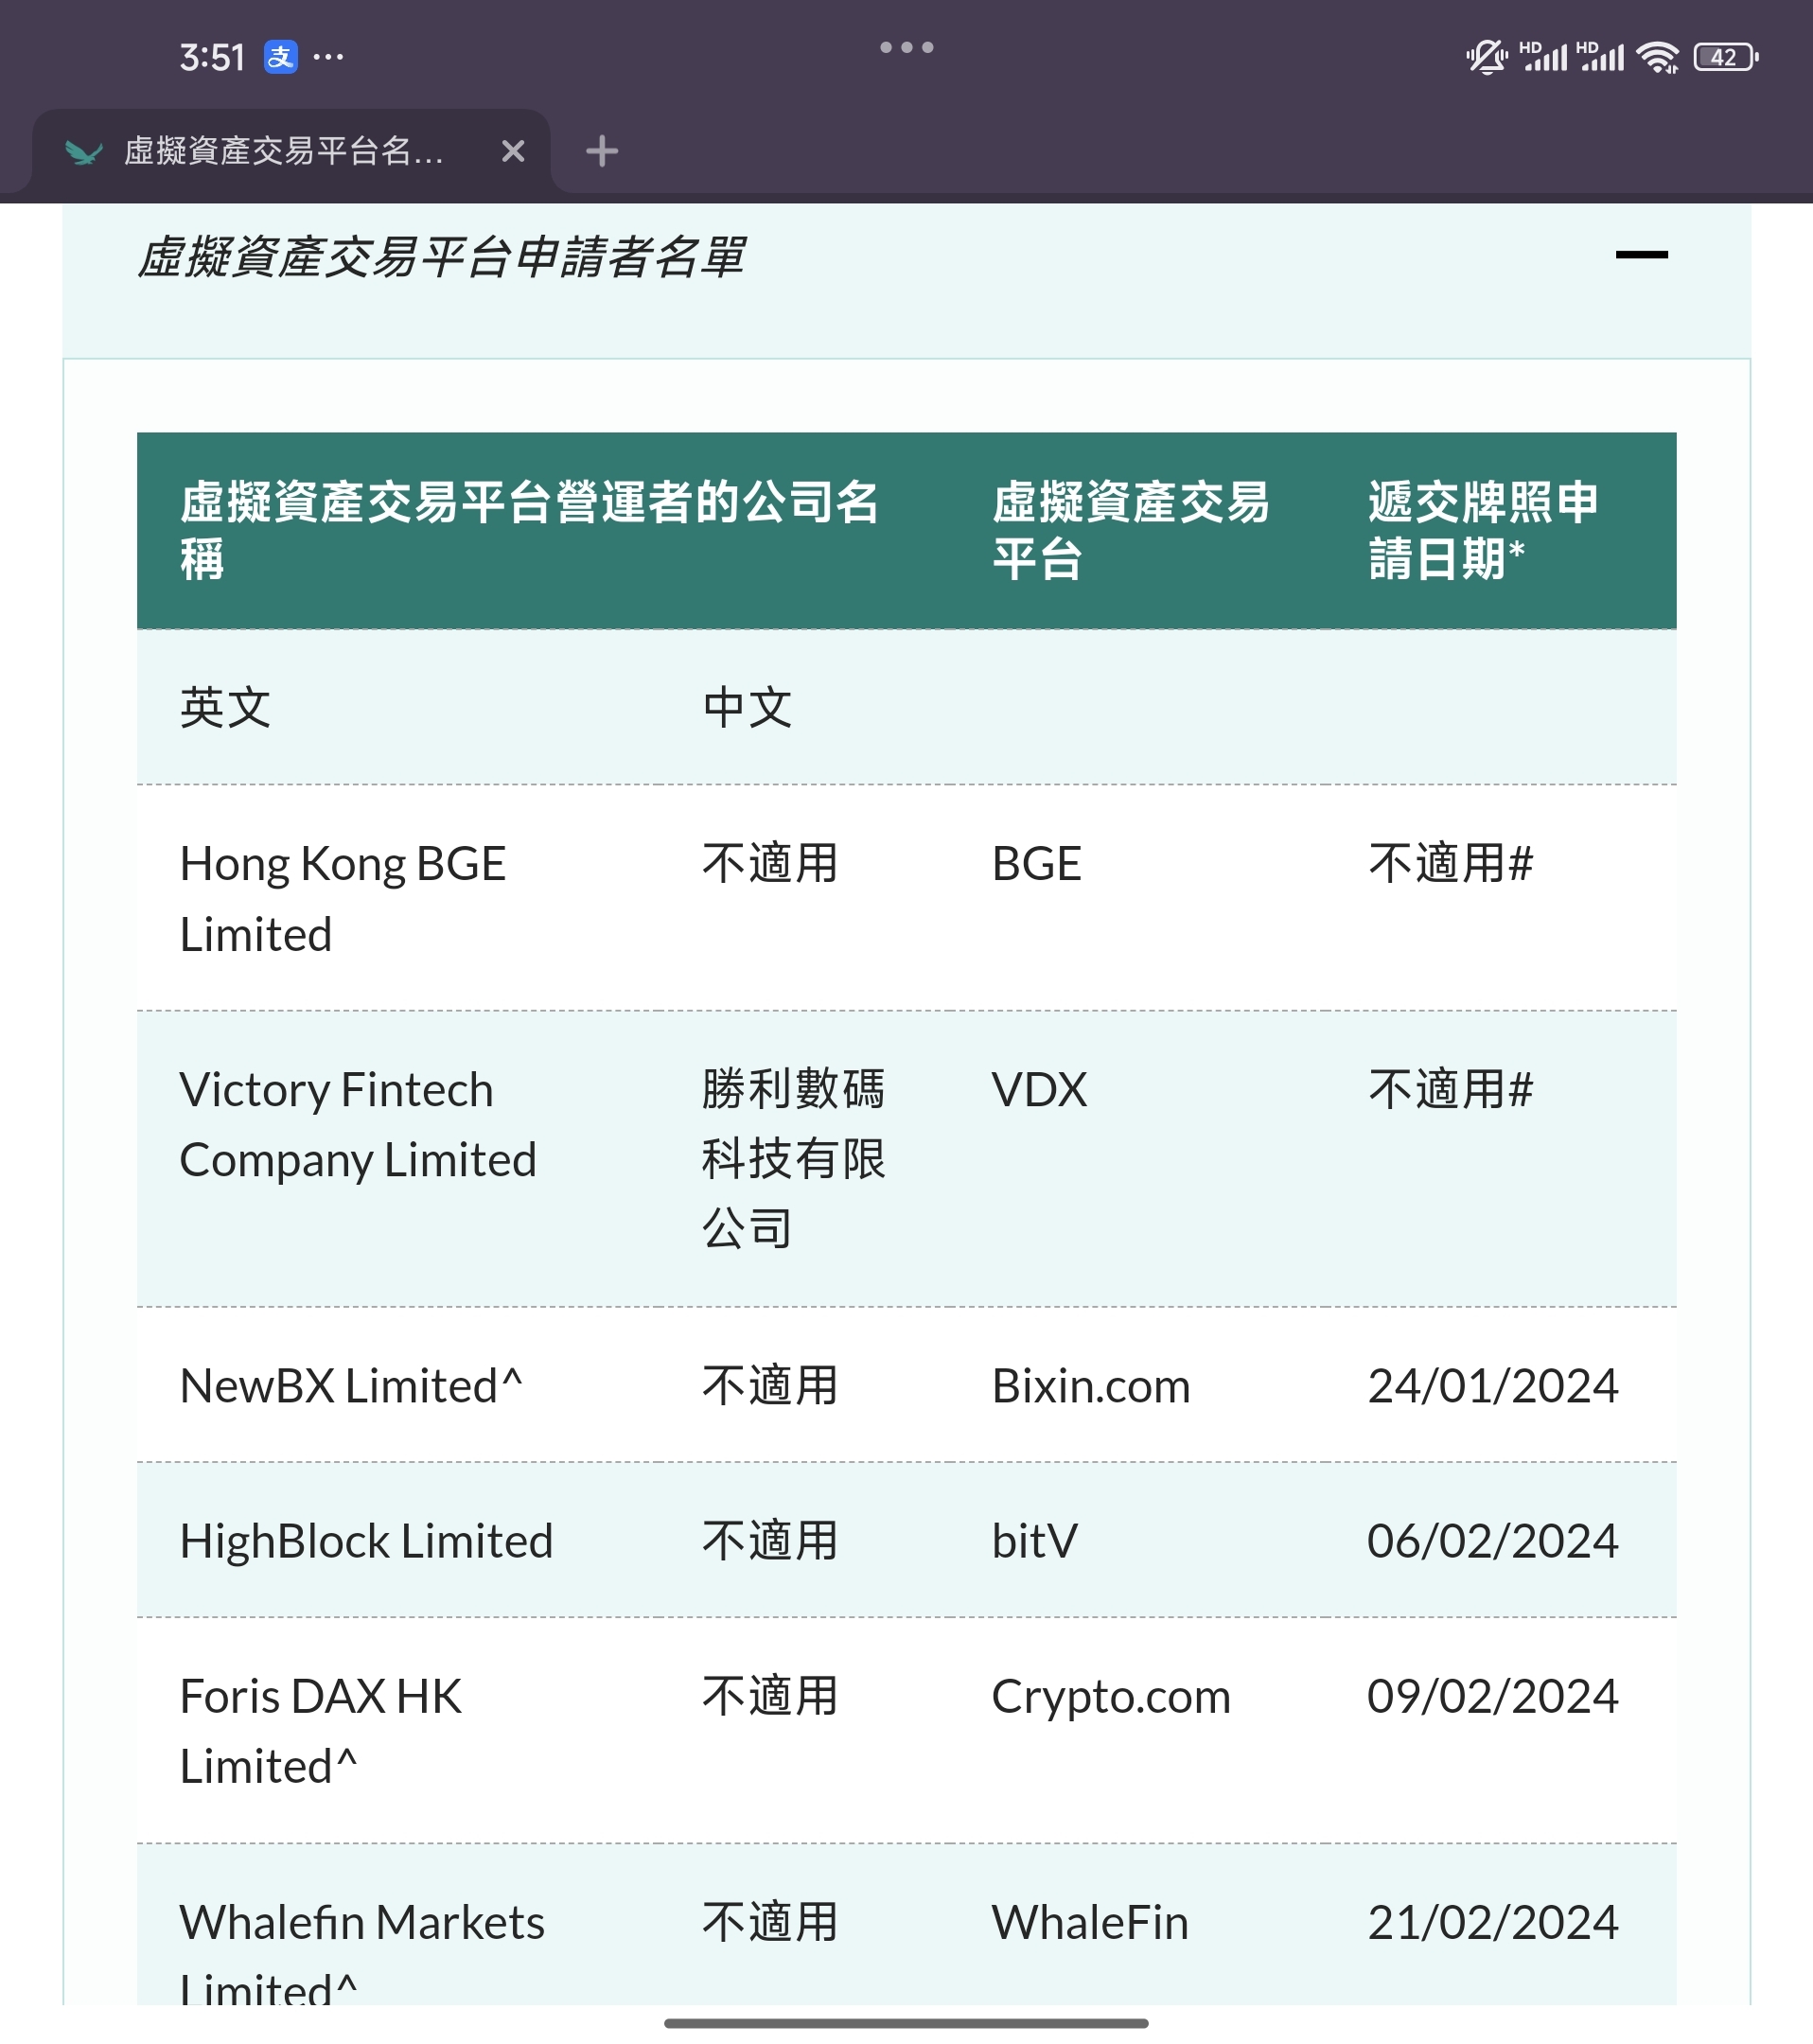
Task: Tap the home gesture bar at bottom
Action: point(906,2023)
